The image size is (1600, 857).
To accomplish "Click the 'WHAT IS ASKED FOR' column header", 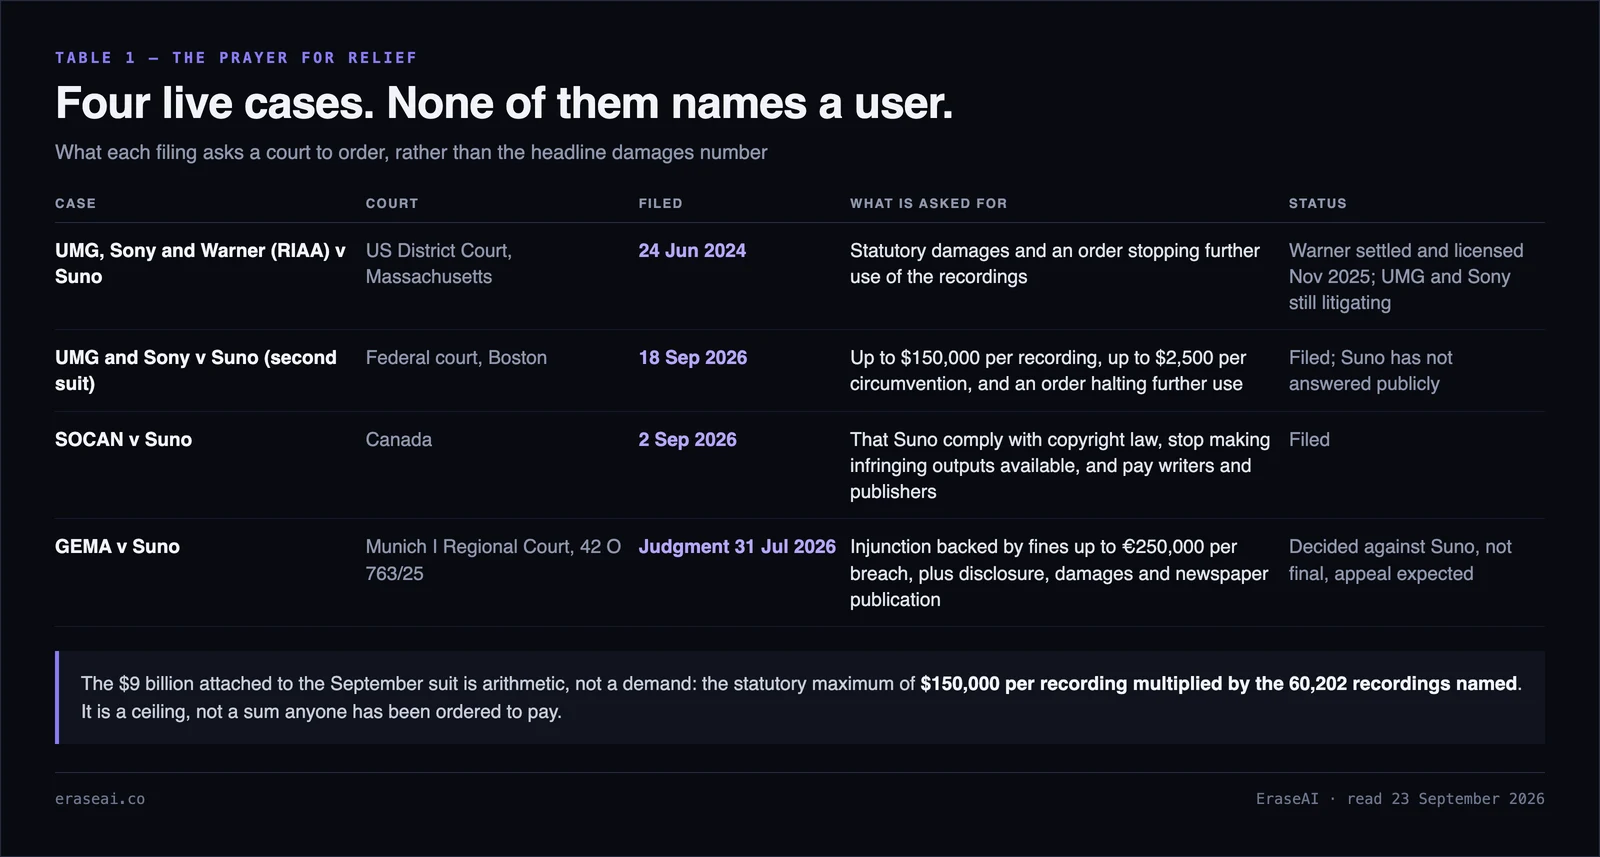I will tap(929, 203).
